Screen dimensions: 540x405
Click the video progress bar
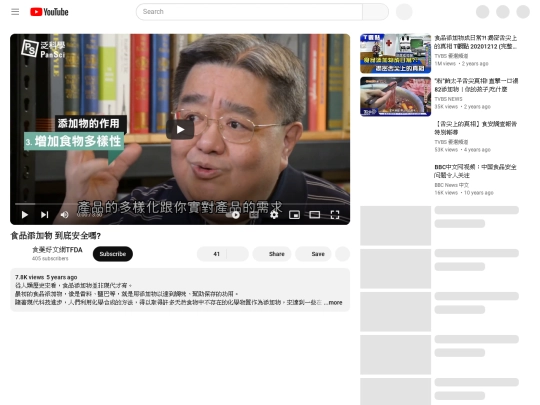[x=180, y=204]
